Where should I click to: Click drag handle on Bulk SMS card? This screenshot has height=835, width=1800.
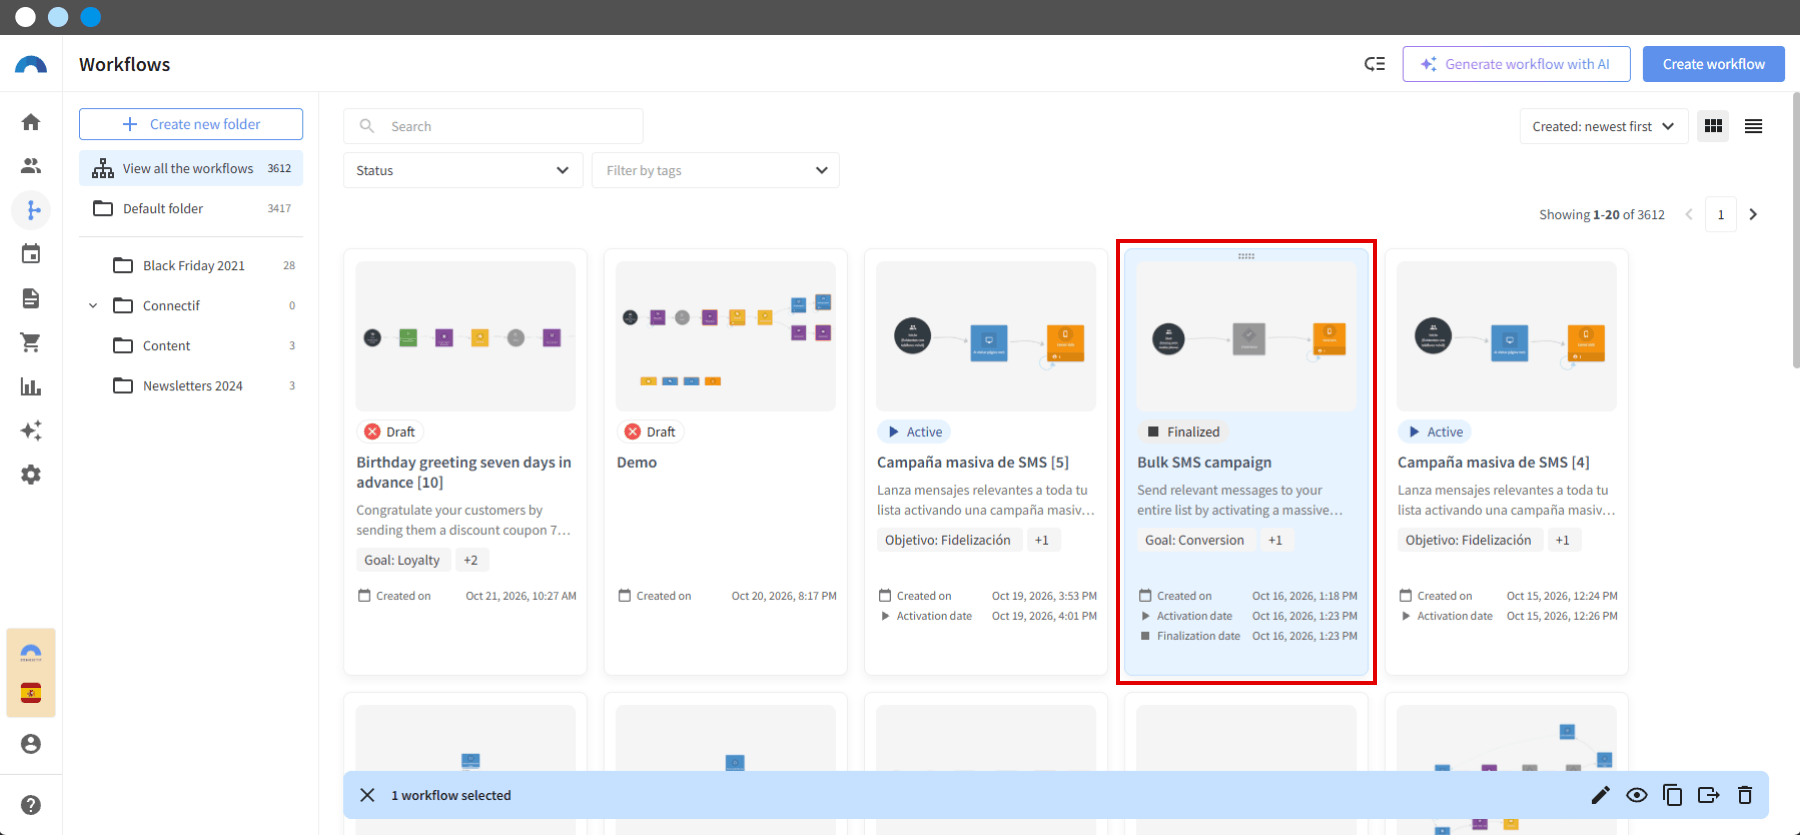pos(1246,256)
